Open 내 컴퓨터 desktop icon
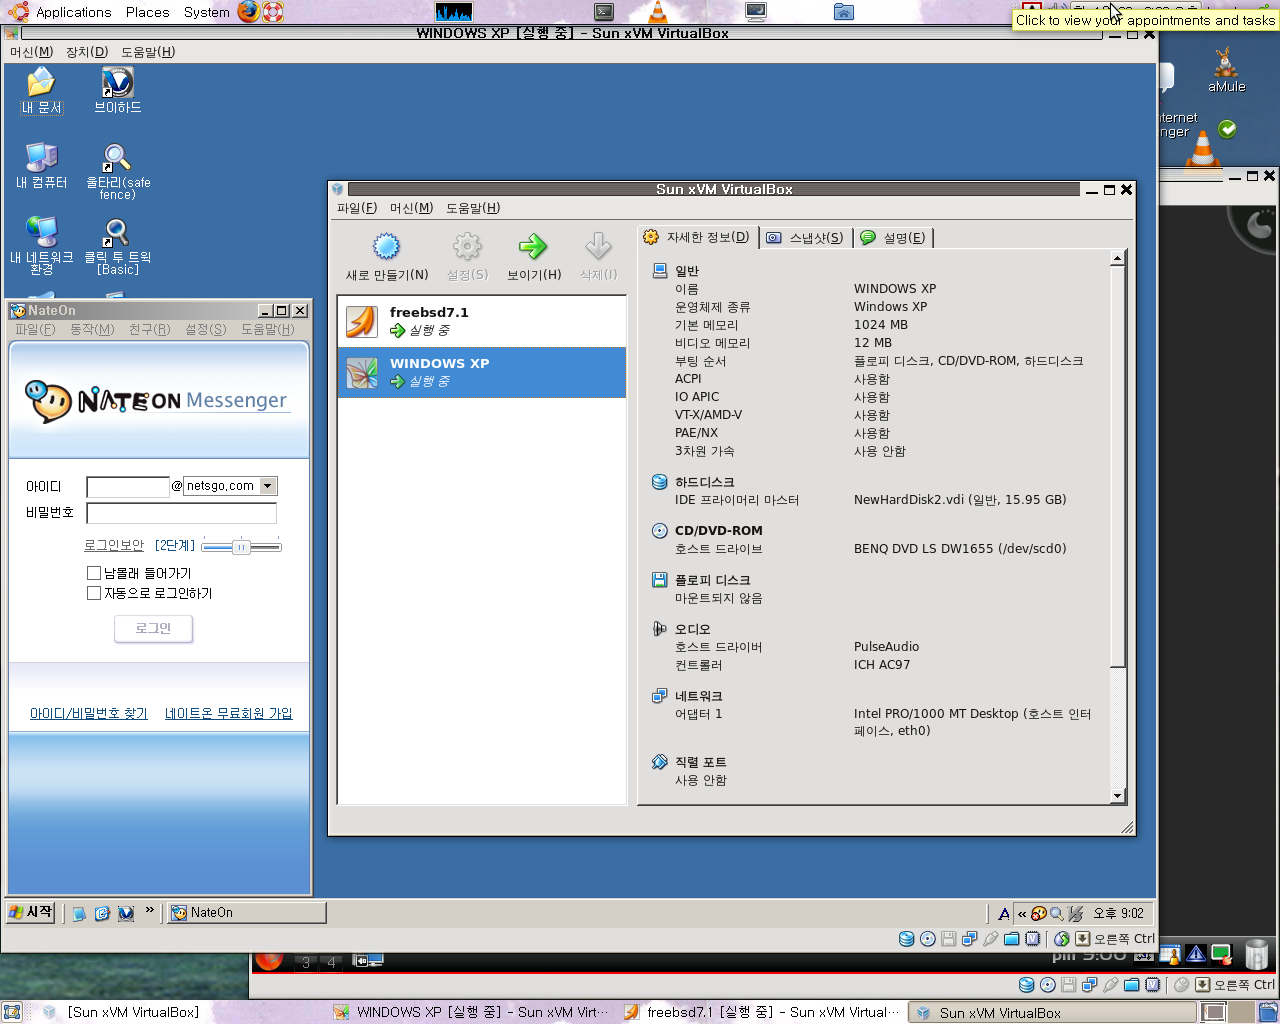The image size is (1280, 1024). click(x=42, y=165)
